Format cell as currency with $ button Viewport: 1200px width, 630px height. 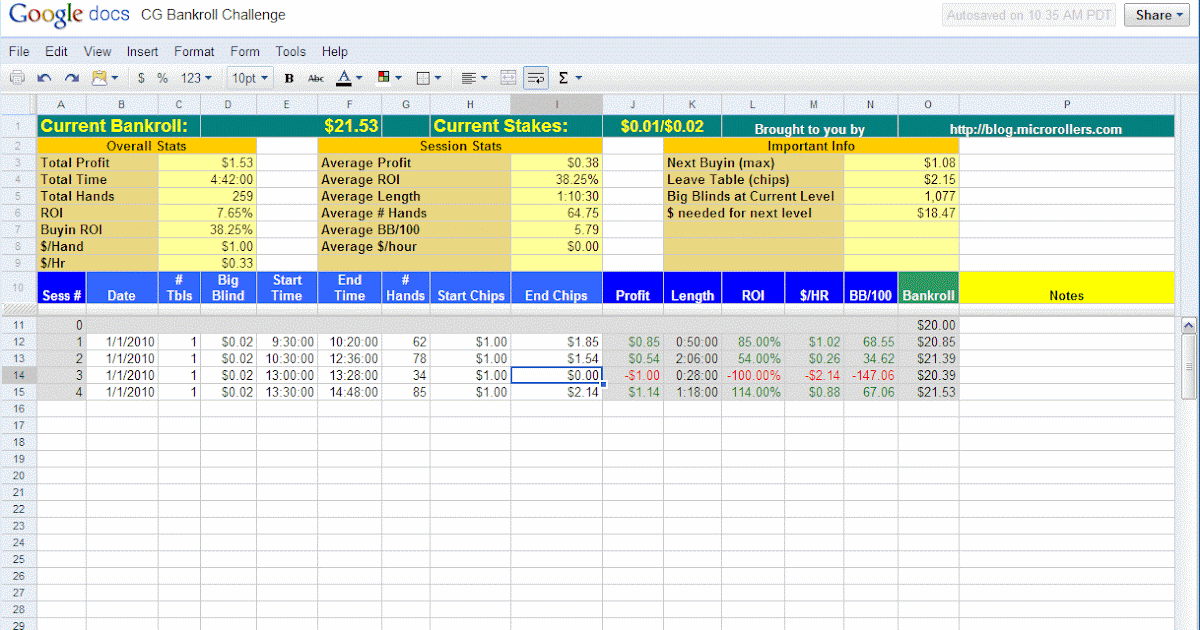click(x=141, y=77)
